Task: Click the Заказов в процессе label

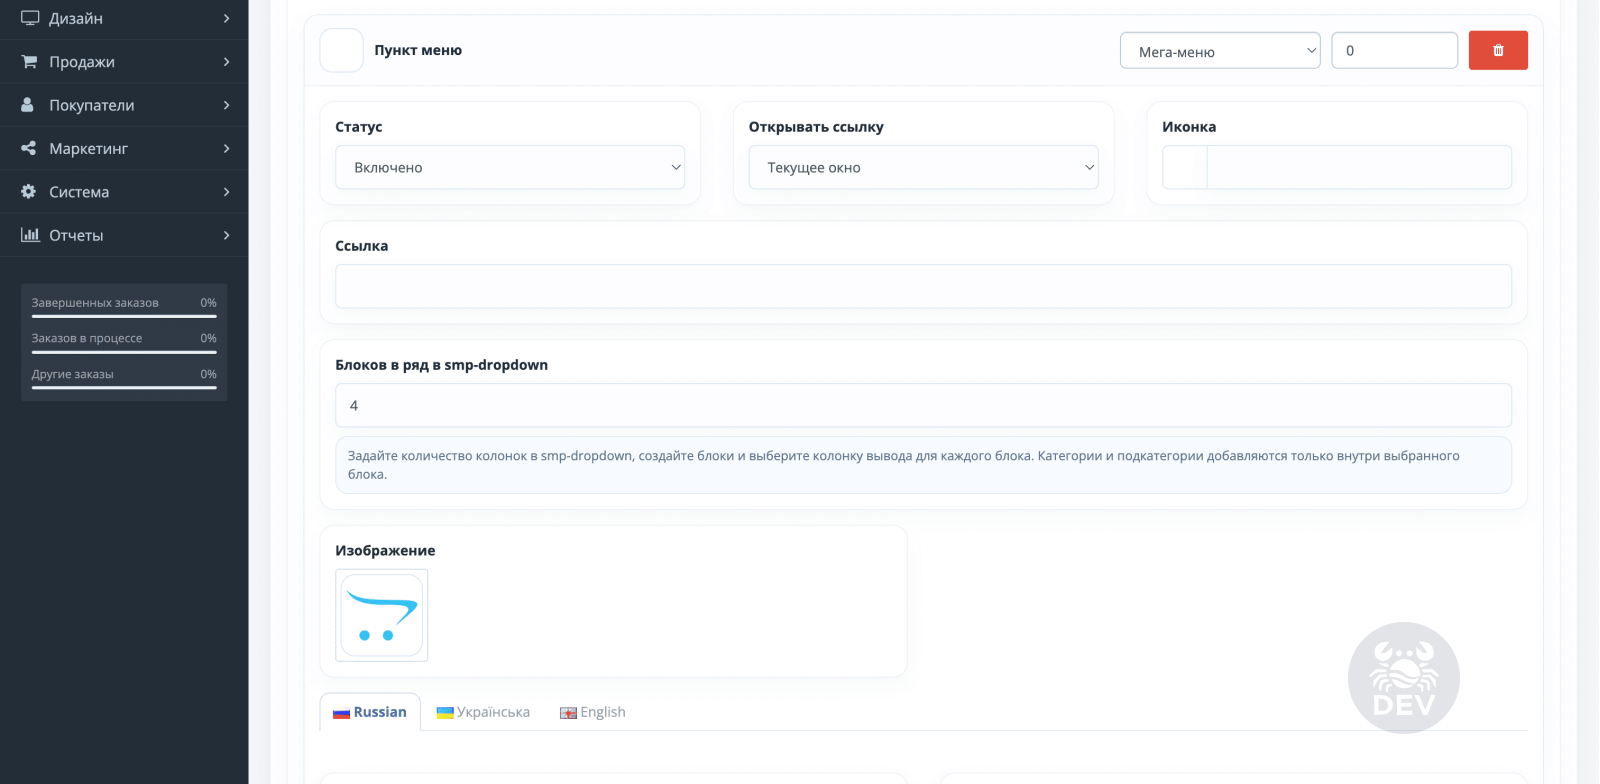Action: click(x=87, y=338)
